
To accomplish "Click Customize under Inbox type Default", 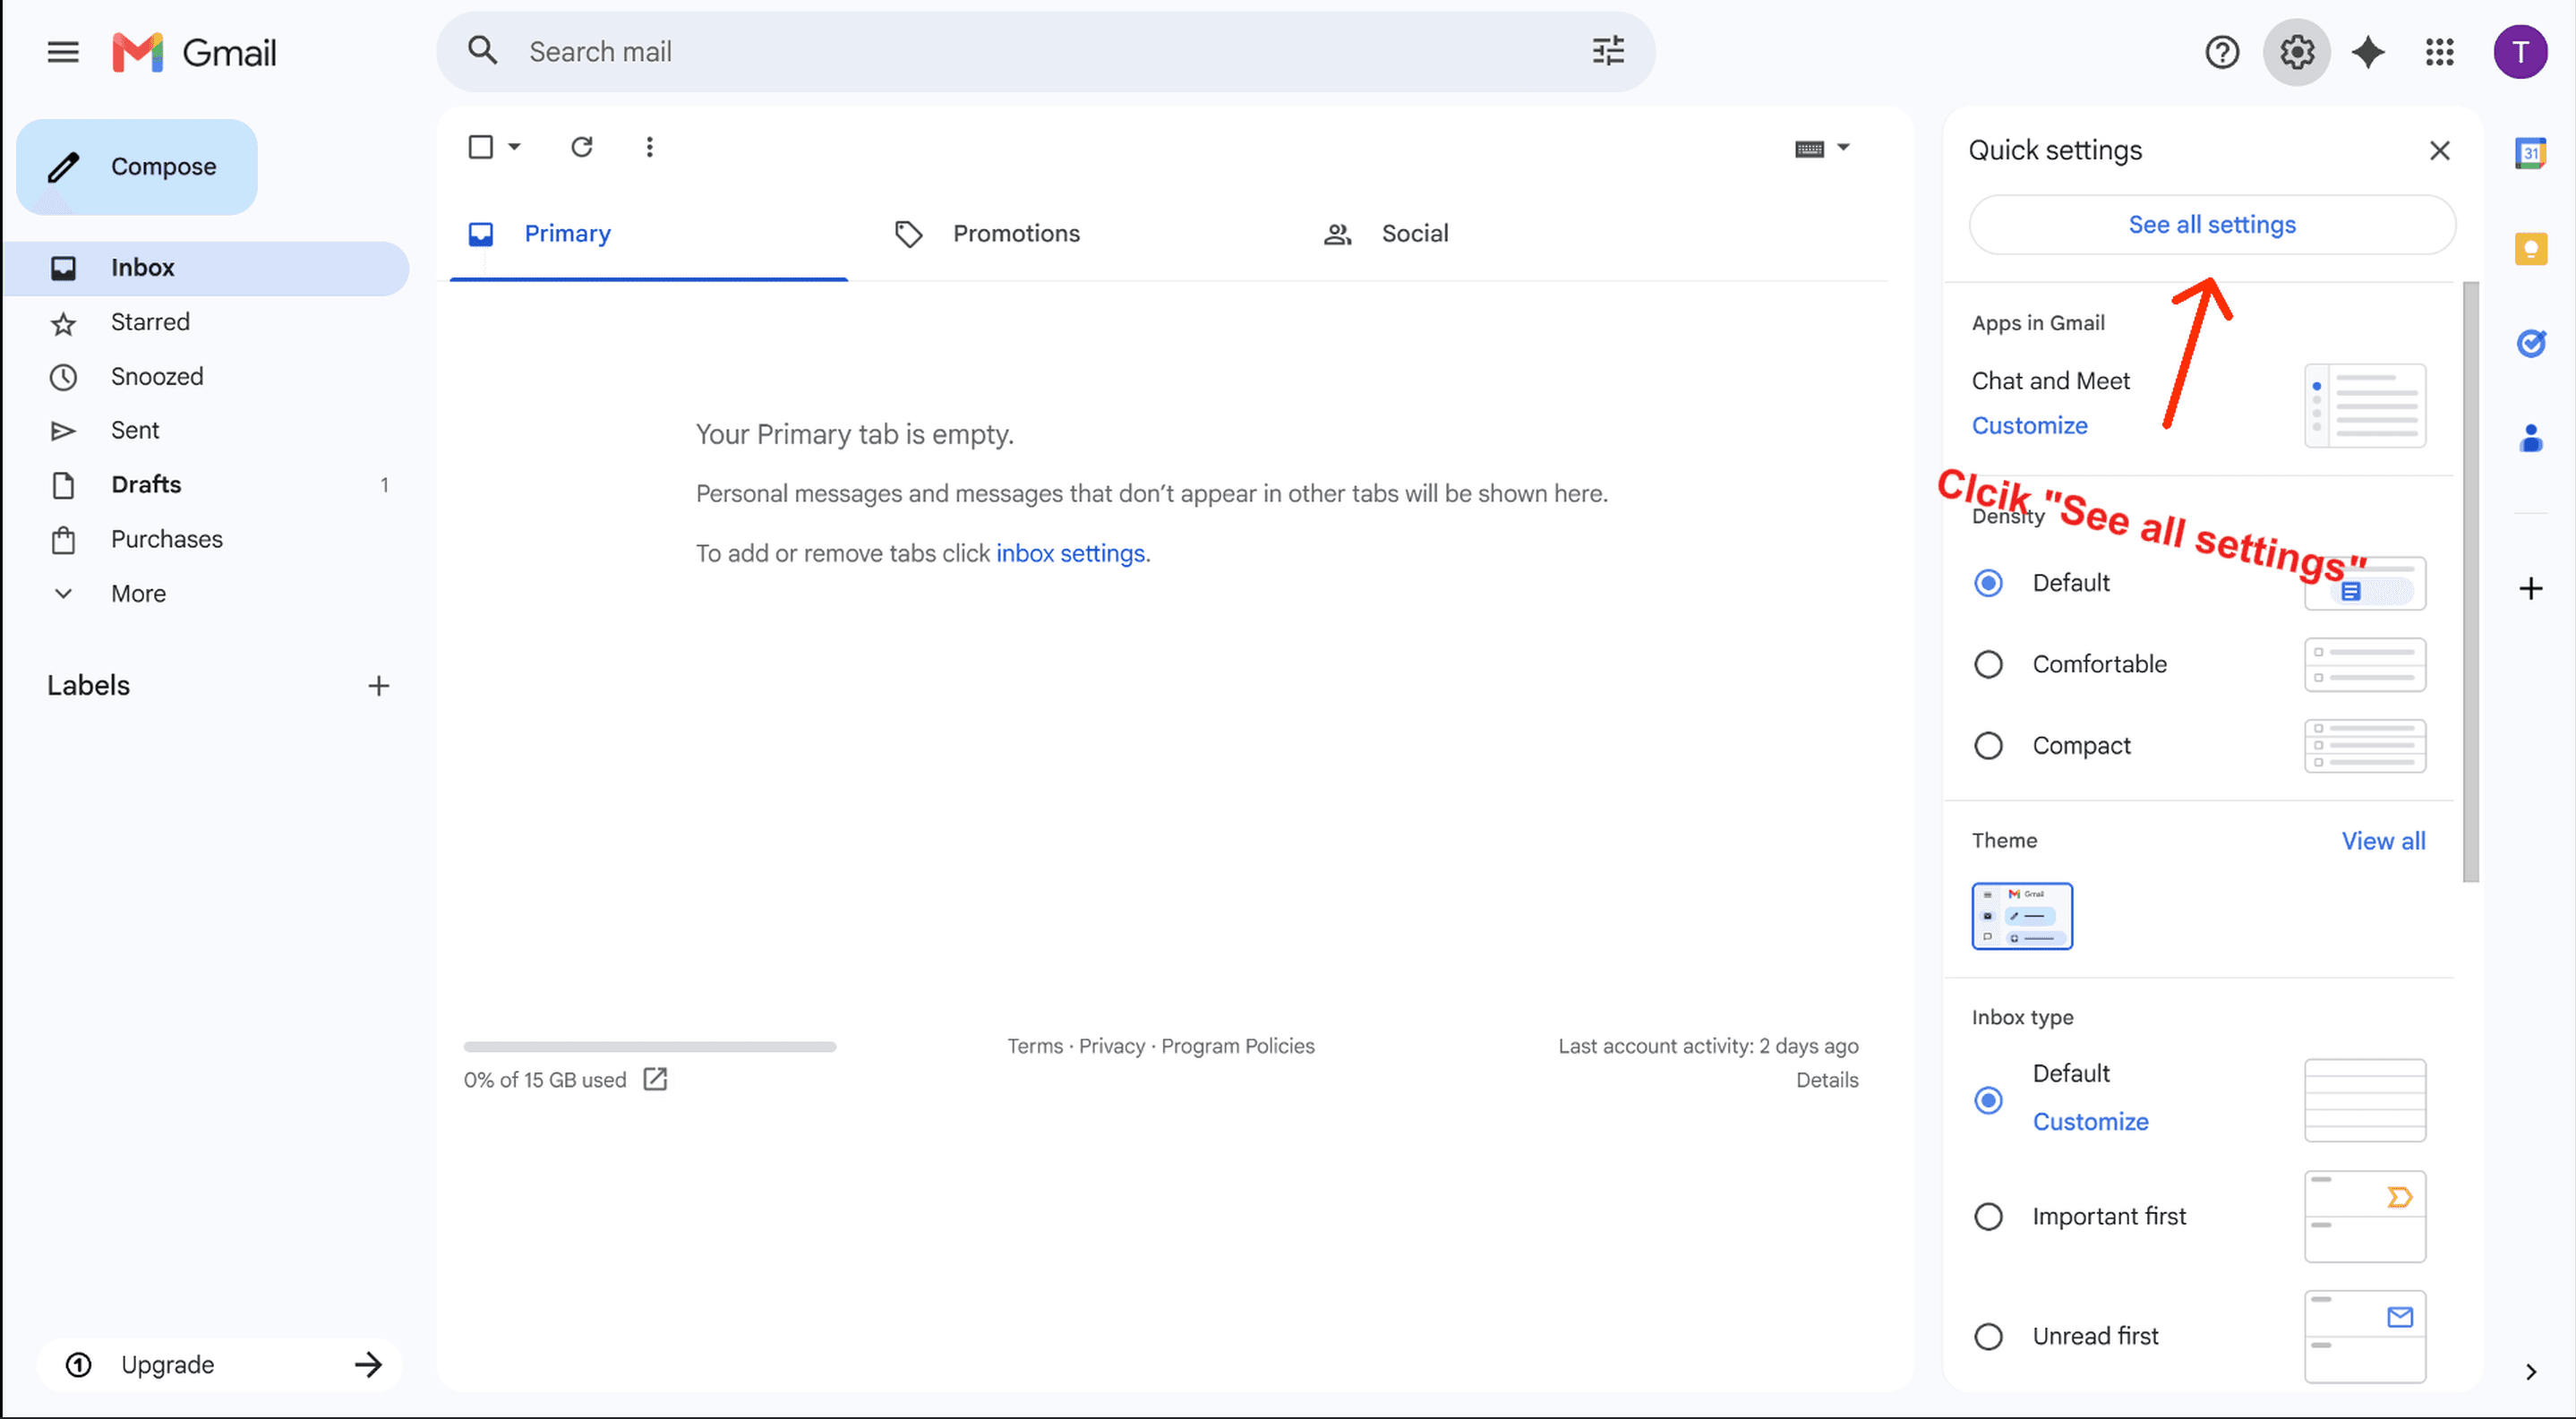I will click(2090, 1122).
